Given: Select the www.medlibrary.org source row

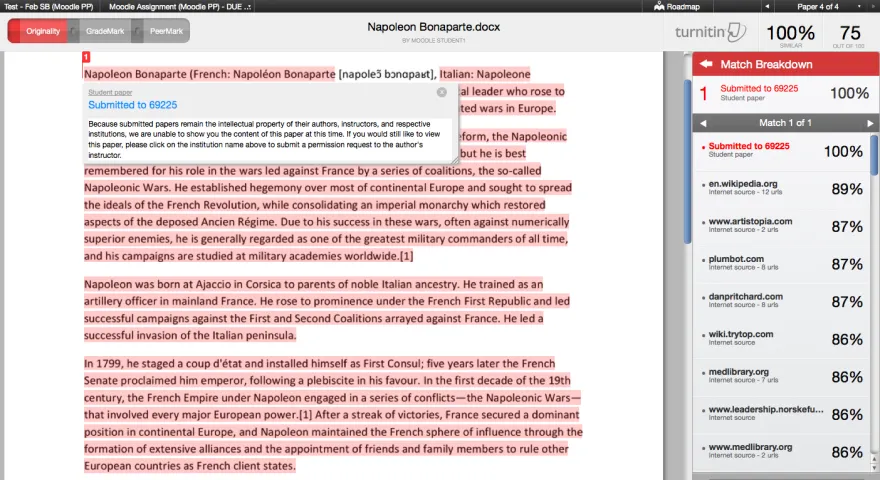Looking at the screenshot, I should coord(781,451).
